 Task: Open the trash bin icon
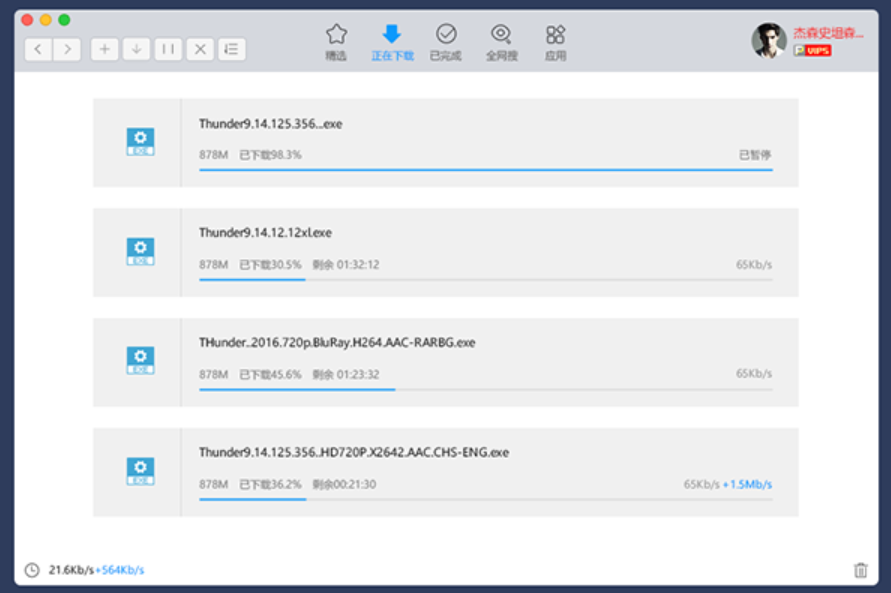click(860, 570)
